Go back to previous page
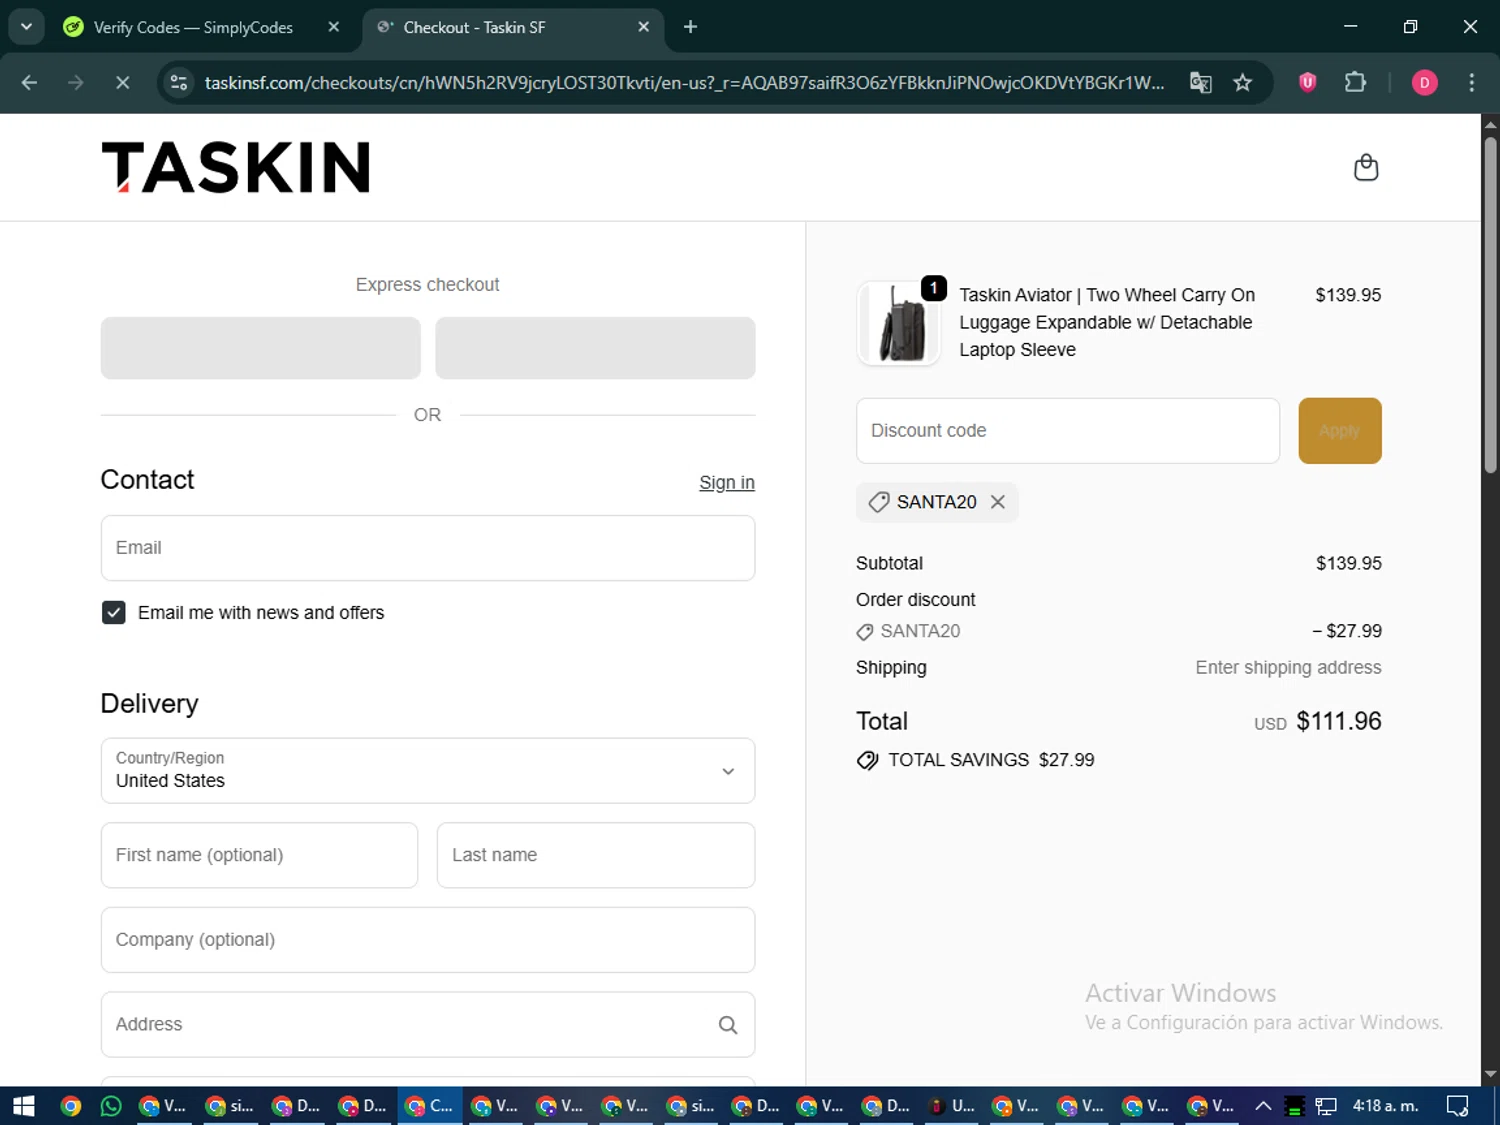 pos(29,83)
